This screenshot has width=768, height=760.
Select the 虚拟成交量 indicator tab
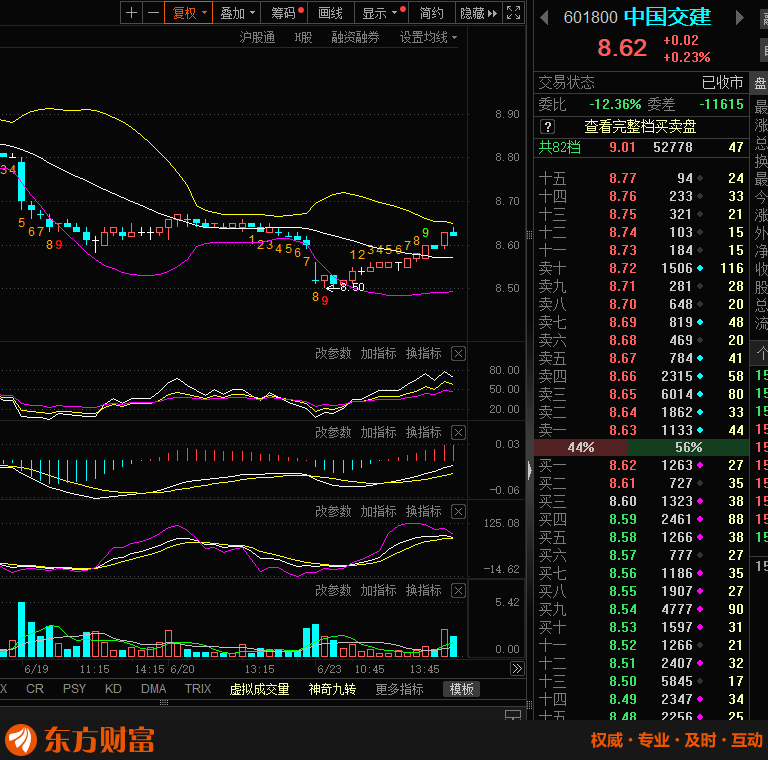(260, 689)
